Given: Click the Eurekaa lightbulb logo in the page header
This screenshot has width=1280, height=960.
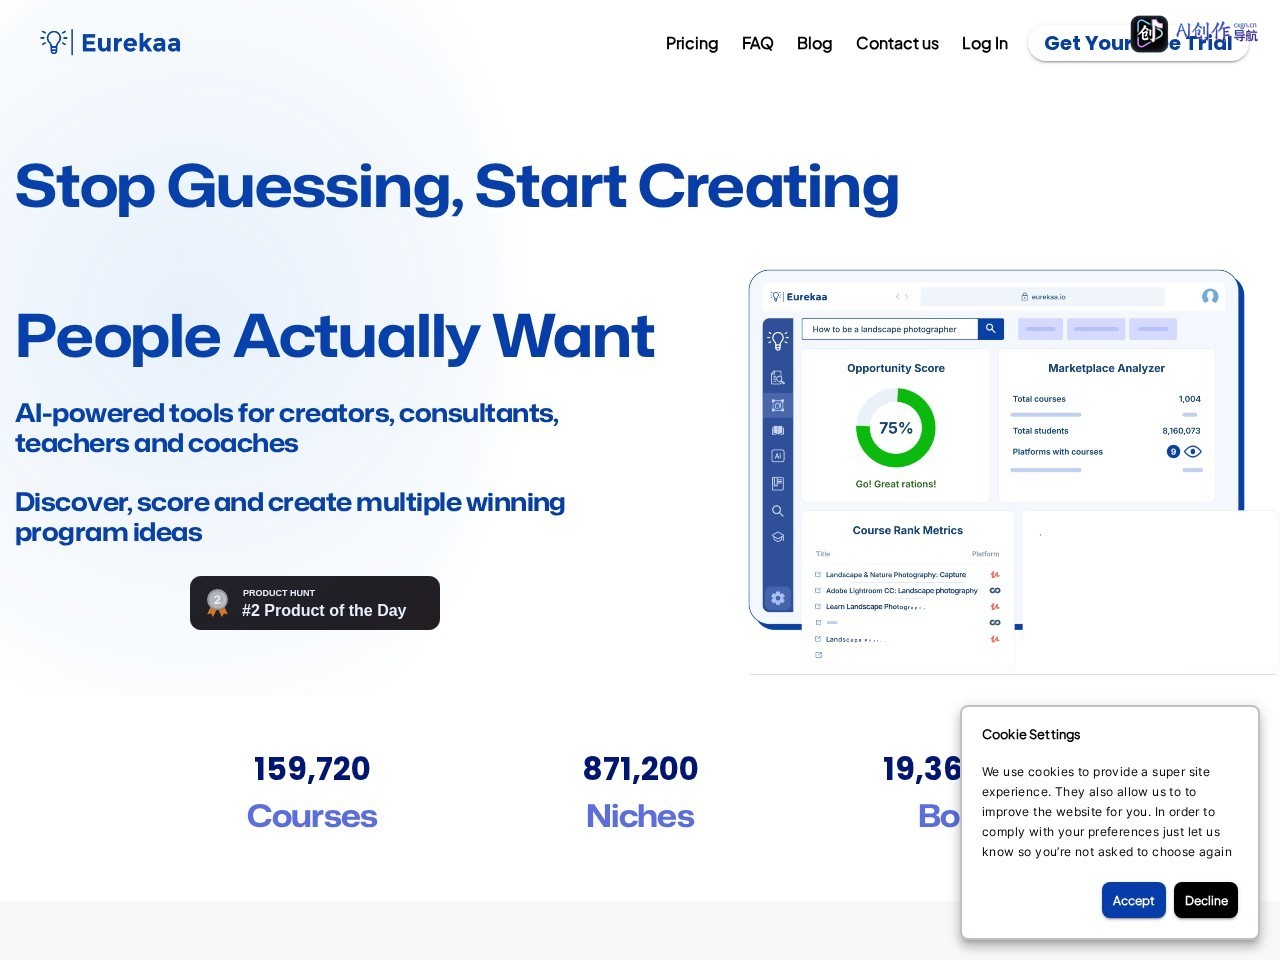Looking at the screenshot, I should tap(111, 42).
